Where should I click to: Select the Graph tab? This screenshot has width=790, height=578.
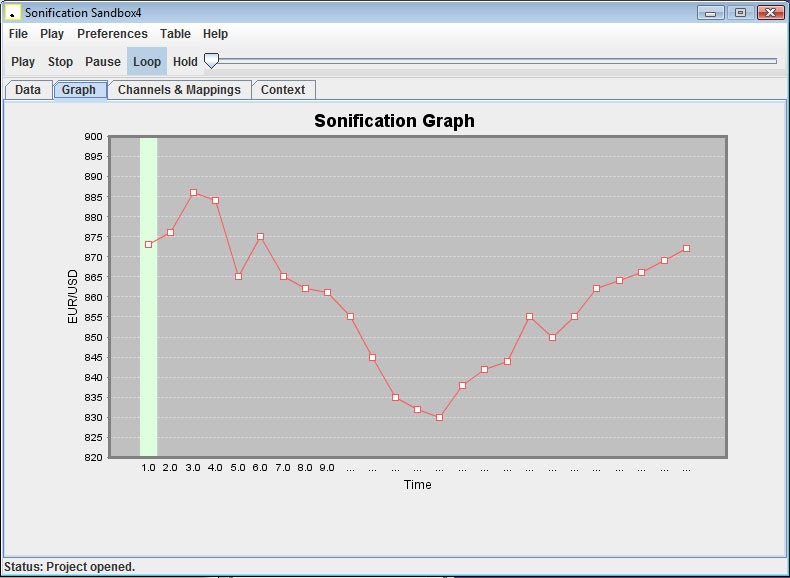(x=79, y=90)
